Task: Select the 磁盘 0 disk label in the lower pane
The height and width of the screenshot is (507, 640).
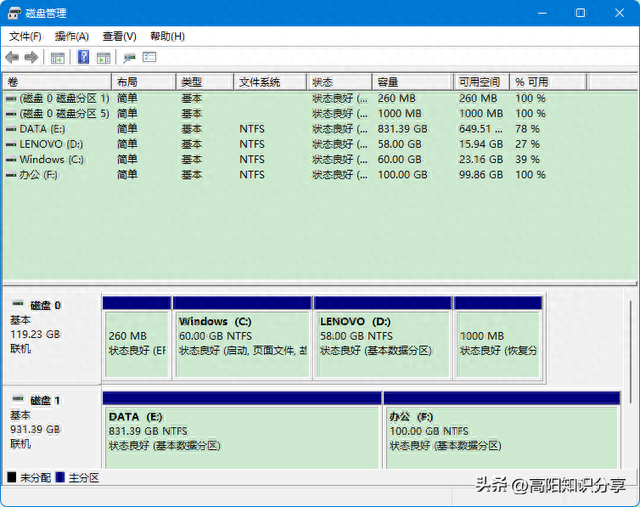Action: pos(45,305)
